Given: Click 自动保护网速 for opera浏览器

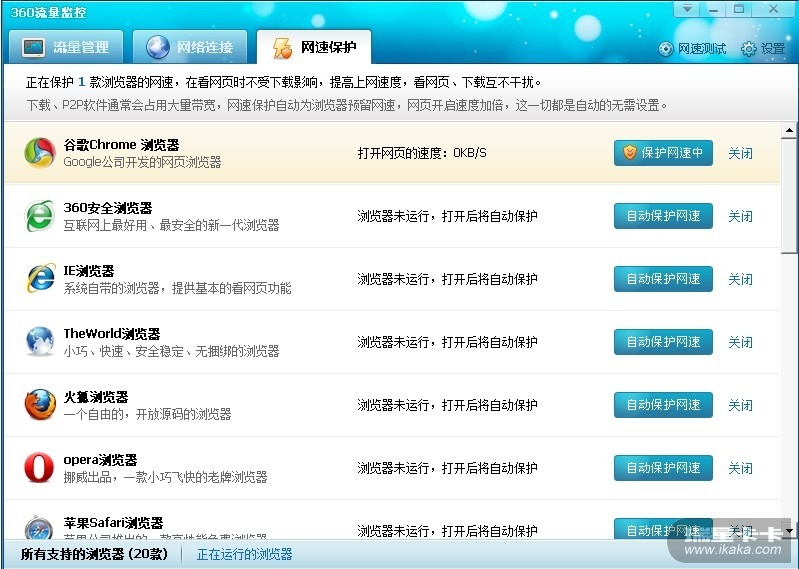Looking at the screenshot, I should [663, 468].
